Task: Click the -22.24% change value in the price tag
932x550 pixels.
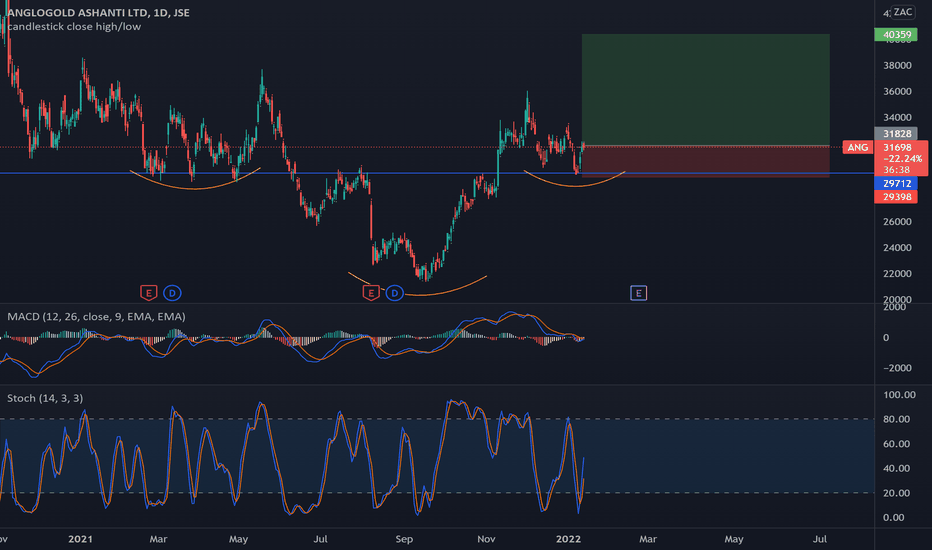Action: [x=902, y=159]
